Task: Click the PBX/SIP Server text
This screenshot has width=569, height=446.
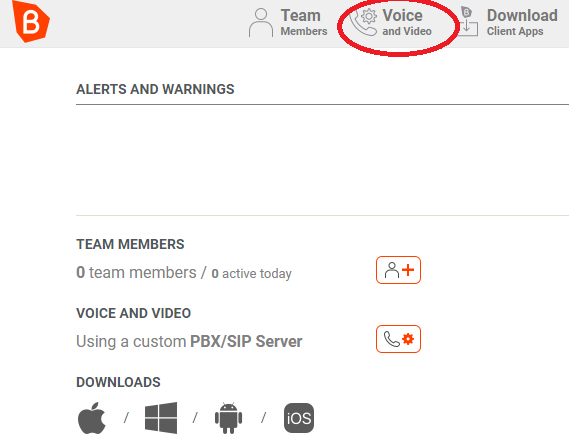Action: pyautogui.click(x=246, y=341)
